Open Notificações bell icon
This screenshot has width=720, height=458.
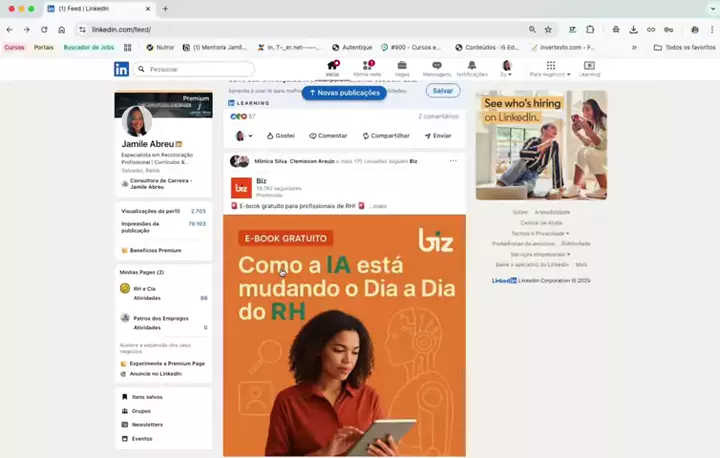coord(472,68)
